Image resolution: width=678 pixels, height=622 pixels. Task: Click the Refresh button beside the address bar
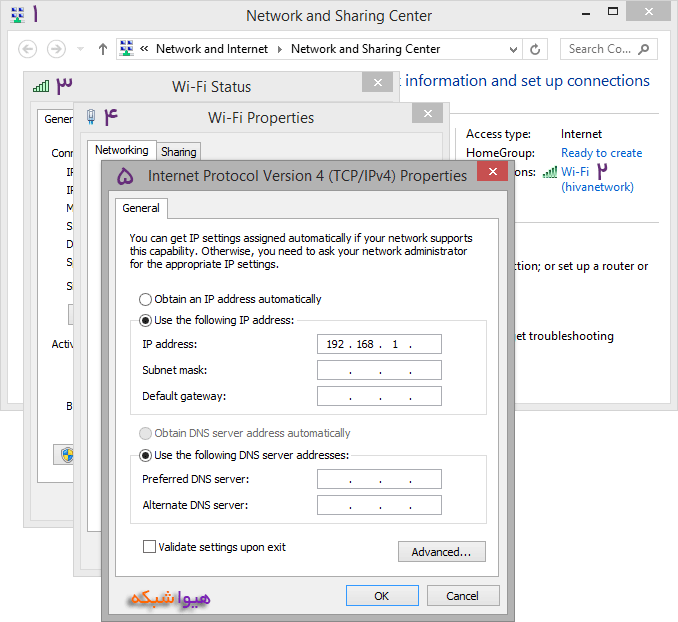pyautogui.click(x=536, y=49)
